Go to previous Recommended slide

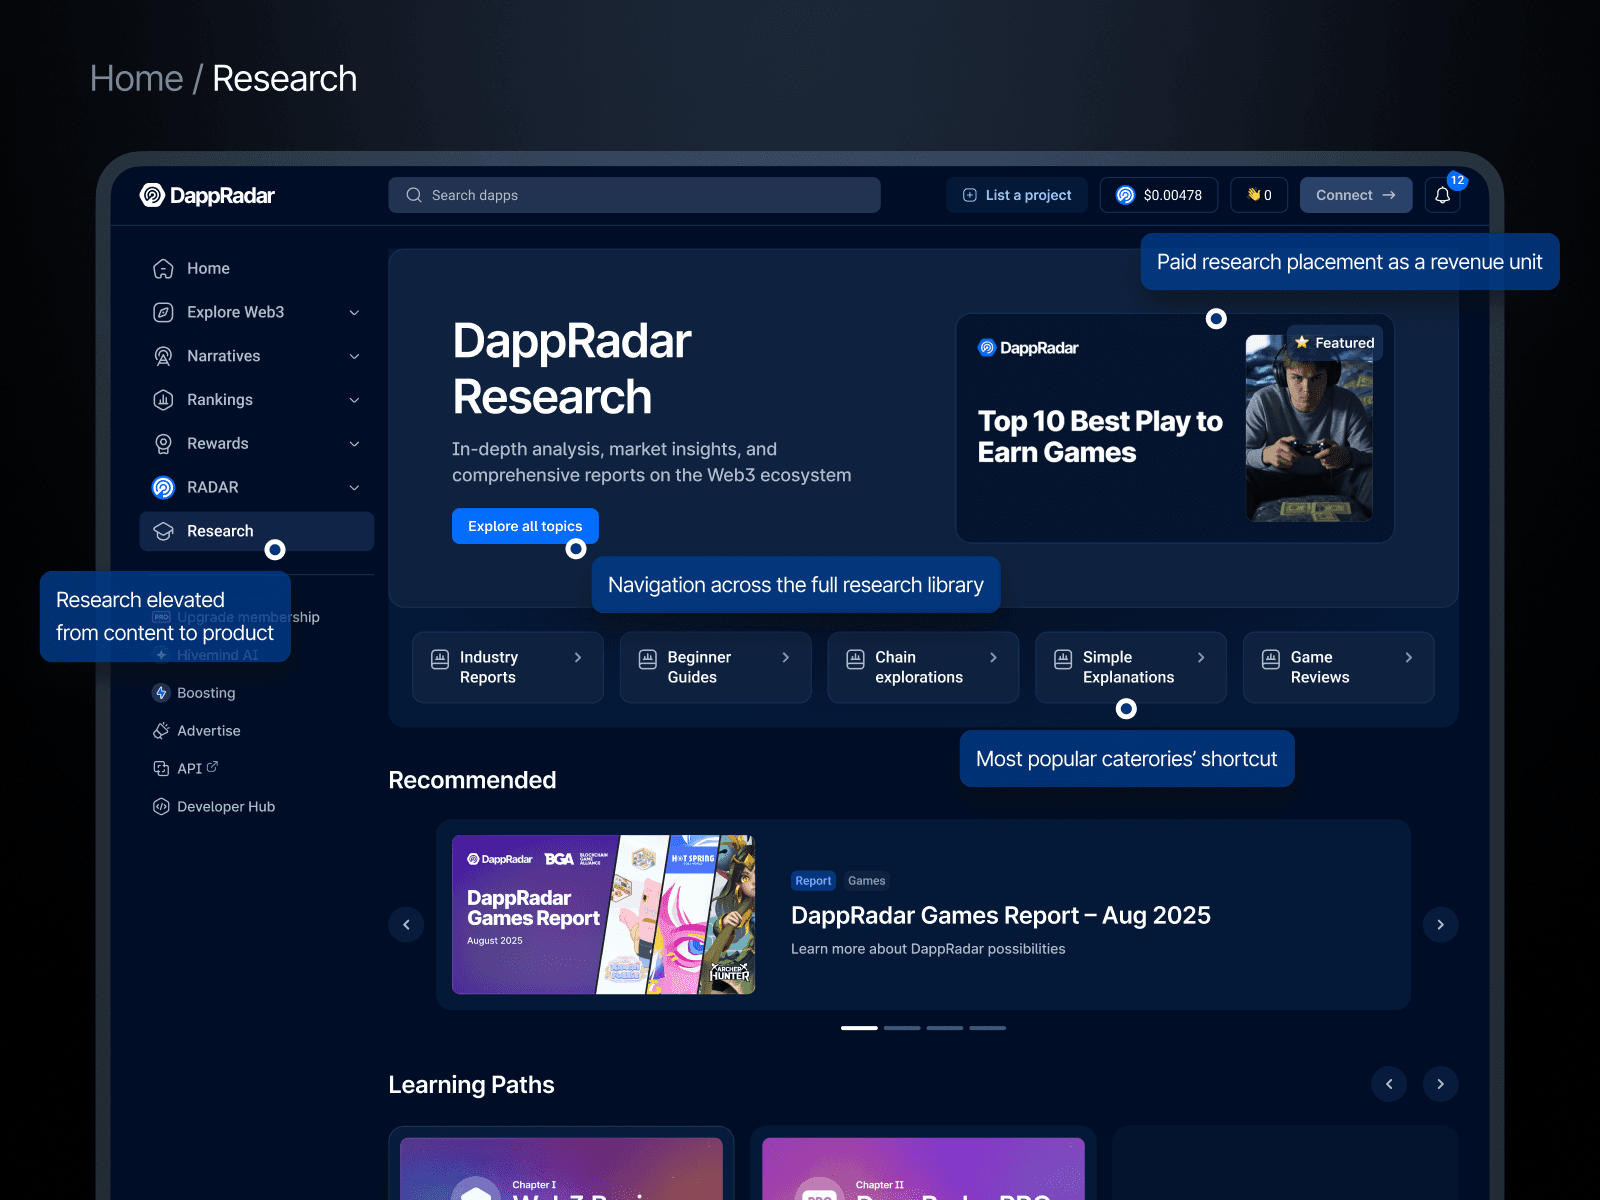point(406,925)
